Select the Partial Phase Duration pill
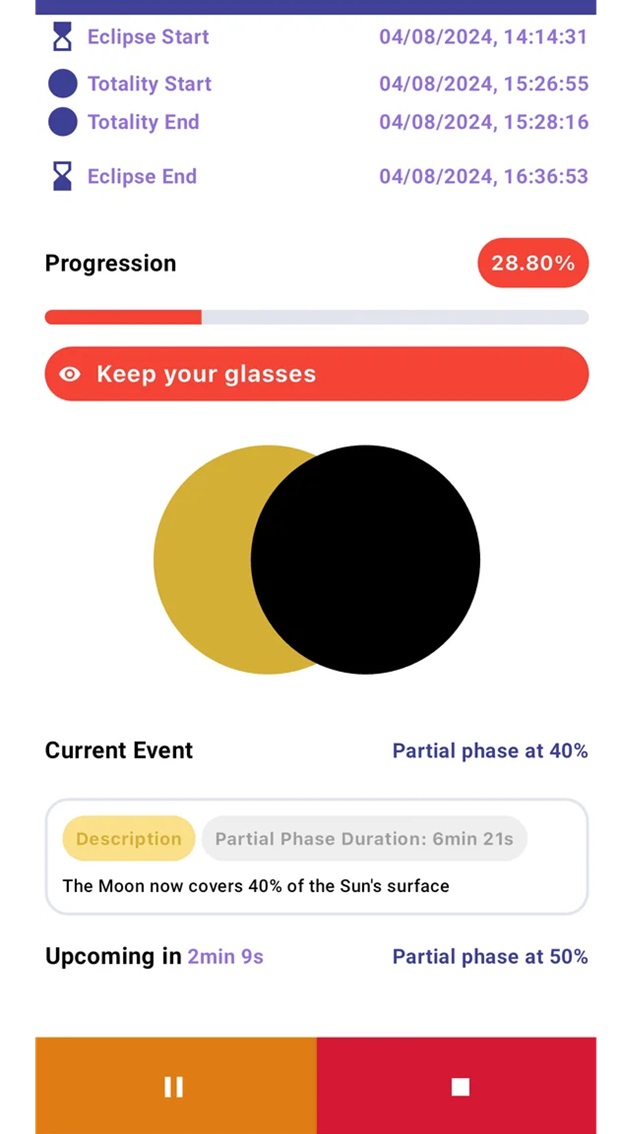Image resolution: width=620 pixels, height=1134 pixels. point(364,838)
